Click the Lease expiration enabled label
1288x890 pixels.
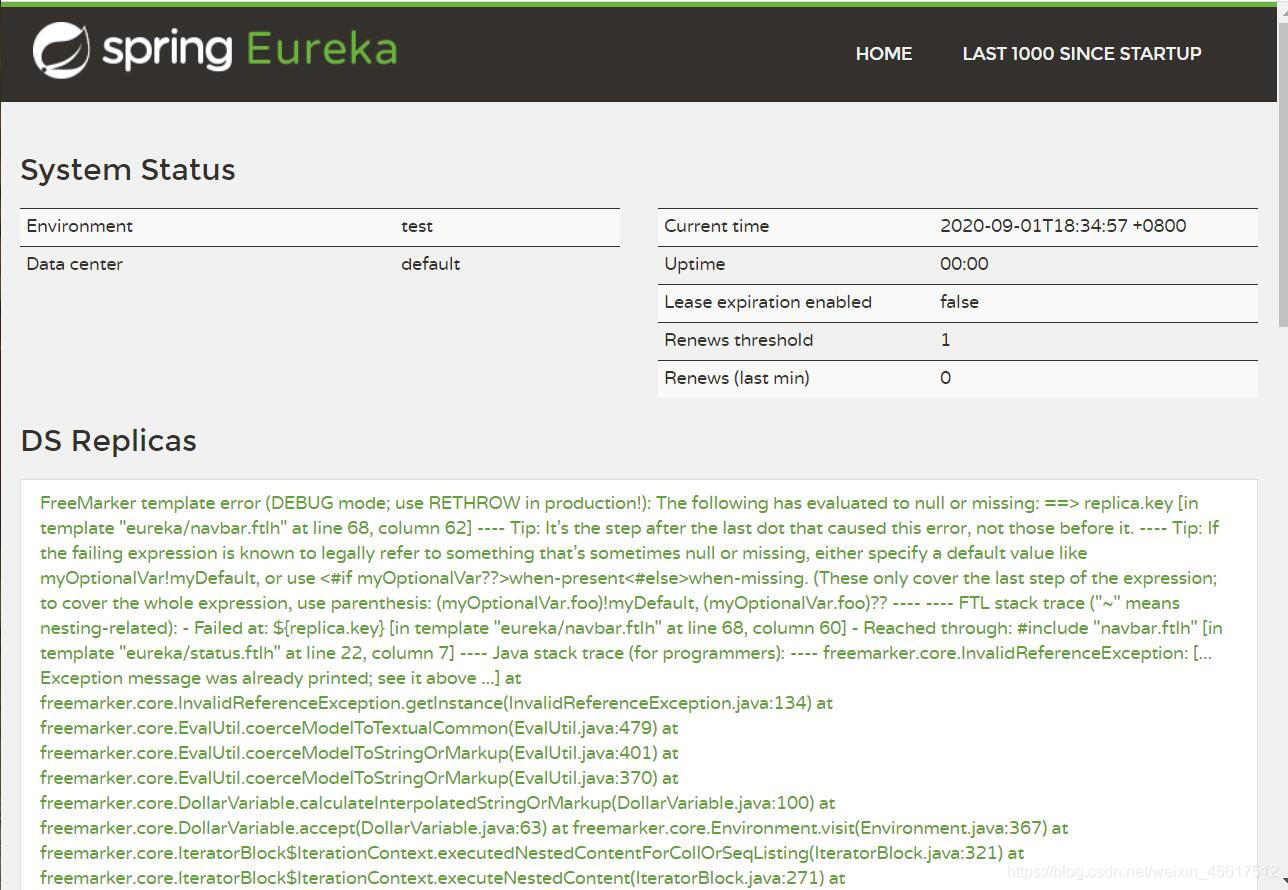click(768, 302)
